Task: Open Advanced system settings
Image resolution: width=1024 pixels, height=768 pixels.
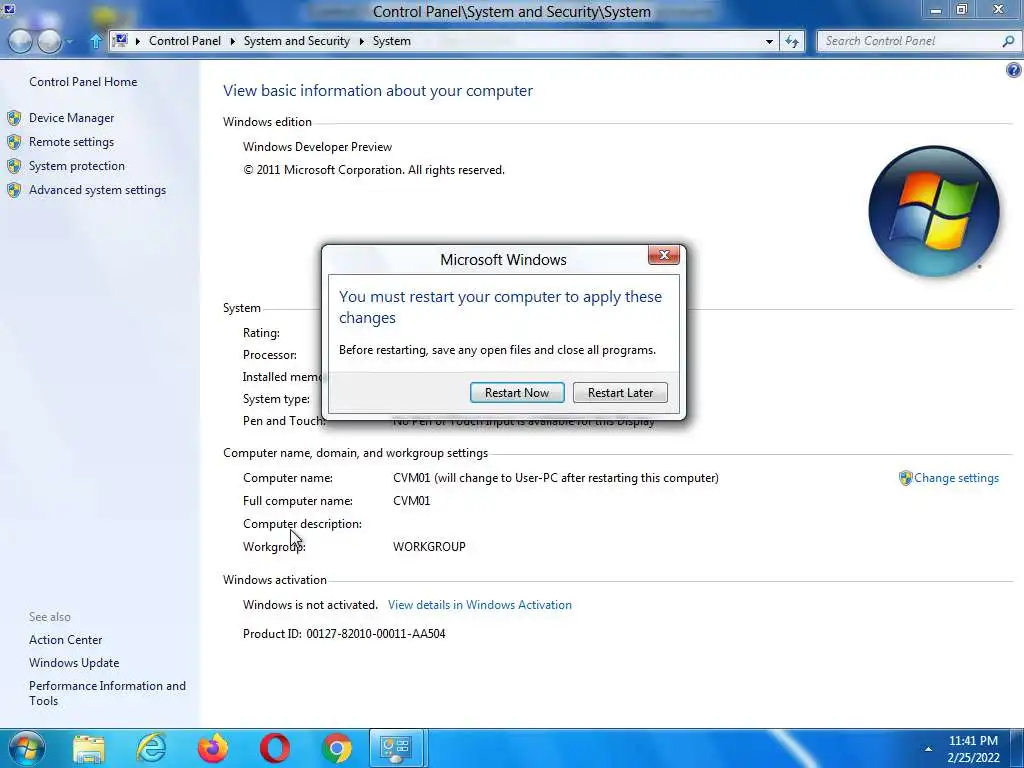Action: [x=97, y=190]
